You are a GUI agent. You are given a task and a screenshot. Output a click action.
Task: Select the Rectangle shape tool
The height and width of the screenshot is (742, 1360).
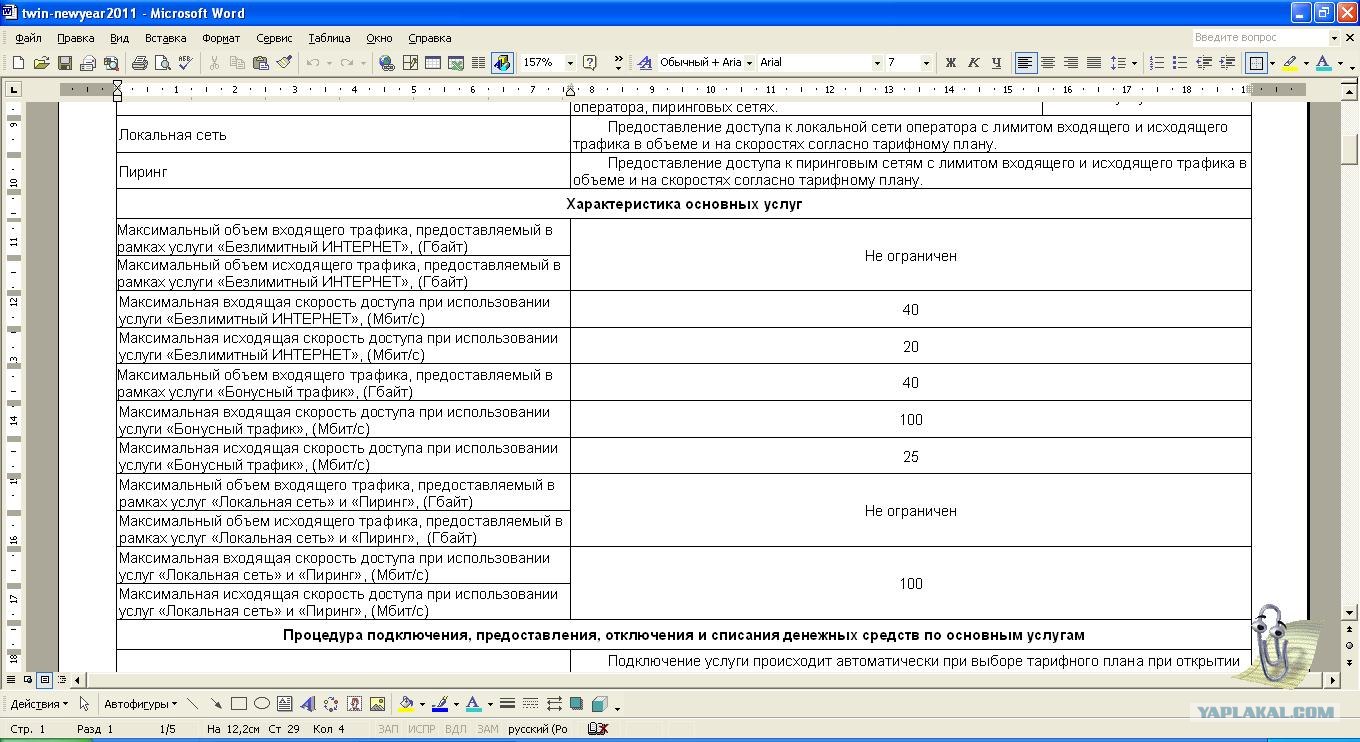pyautogui.click(x=239, y=704)
